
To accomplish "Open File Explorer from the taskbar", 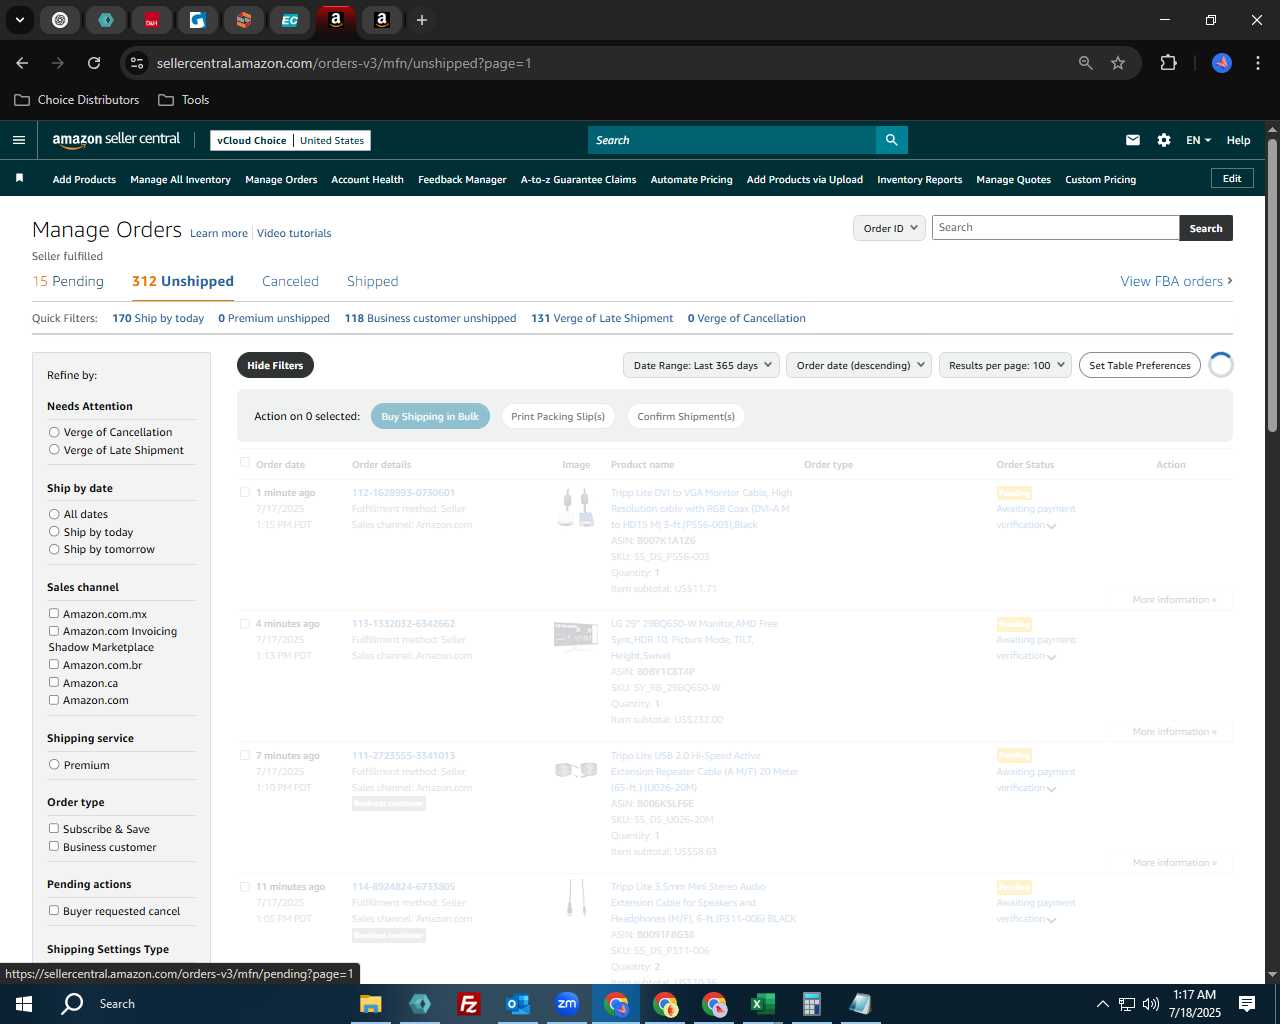I will (371, 1004).
